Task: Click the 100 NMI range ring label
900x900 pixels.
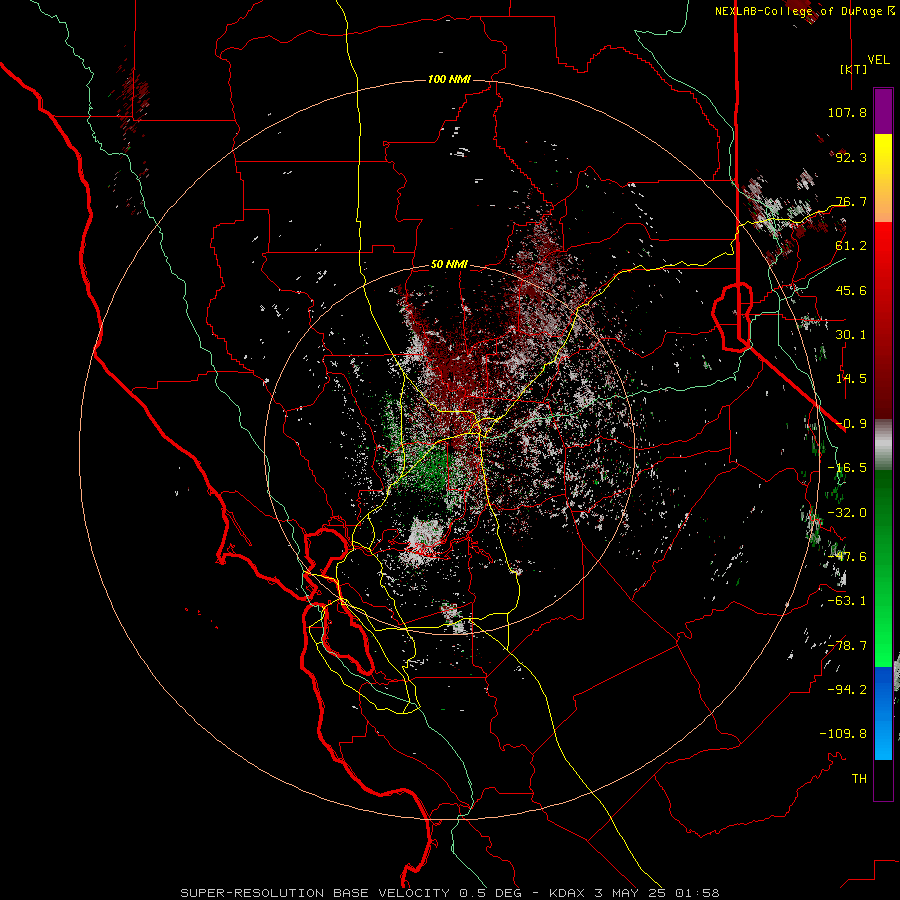Action: point(449,79)
